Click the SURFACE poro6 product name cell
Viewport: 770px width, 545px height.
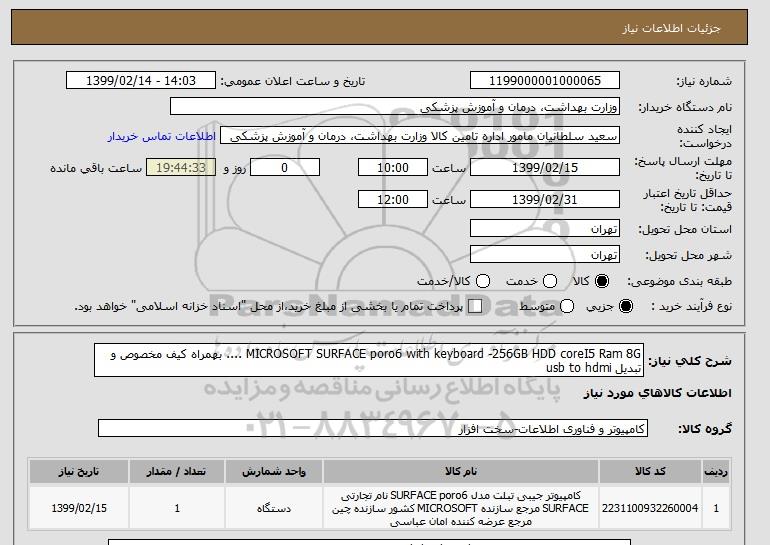tap(461, 508)
